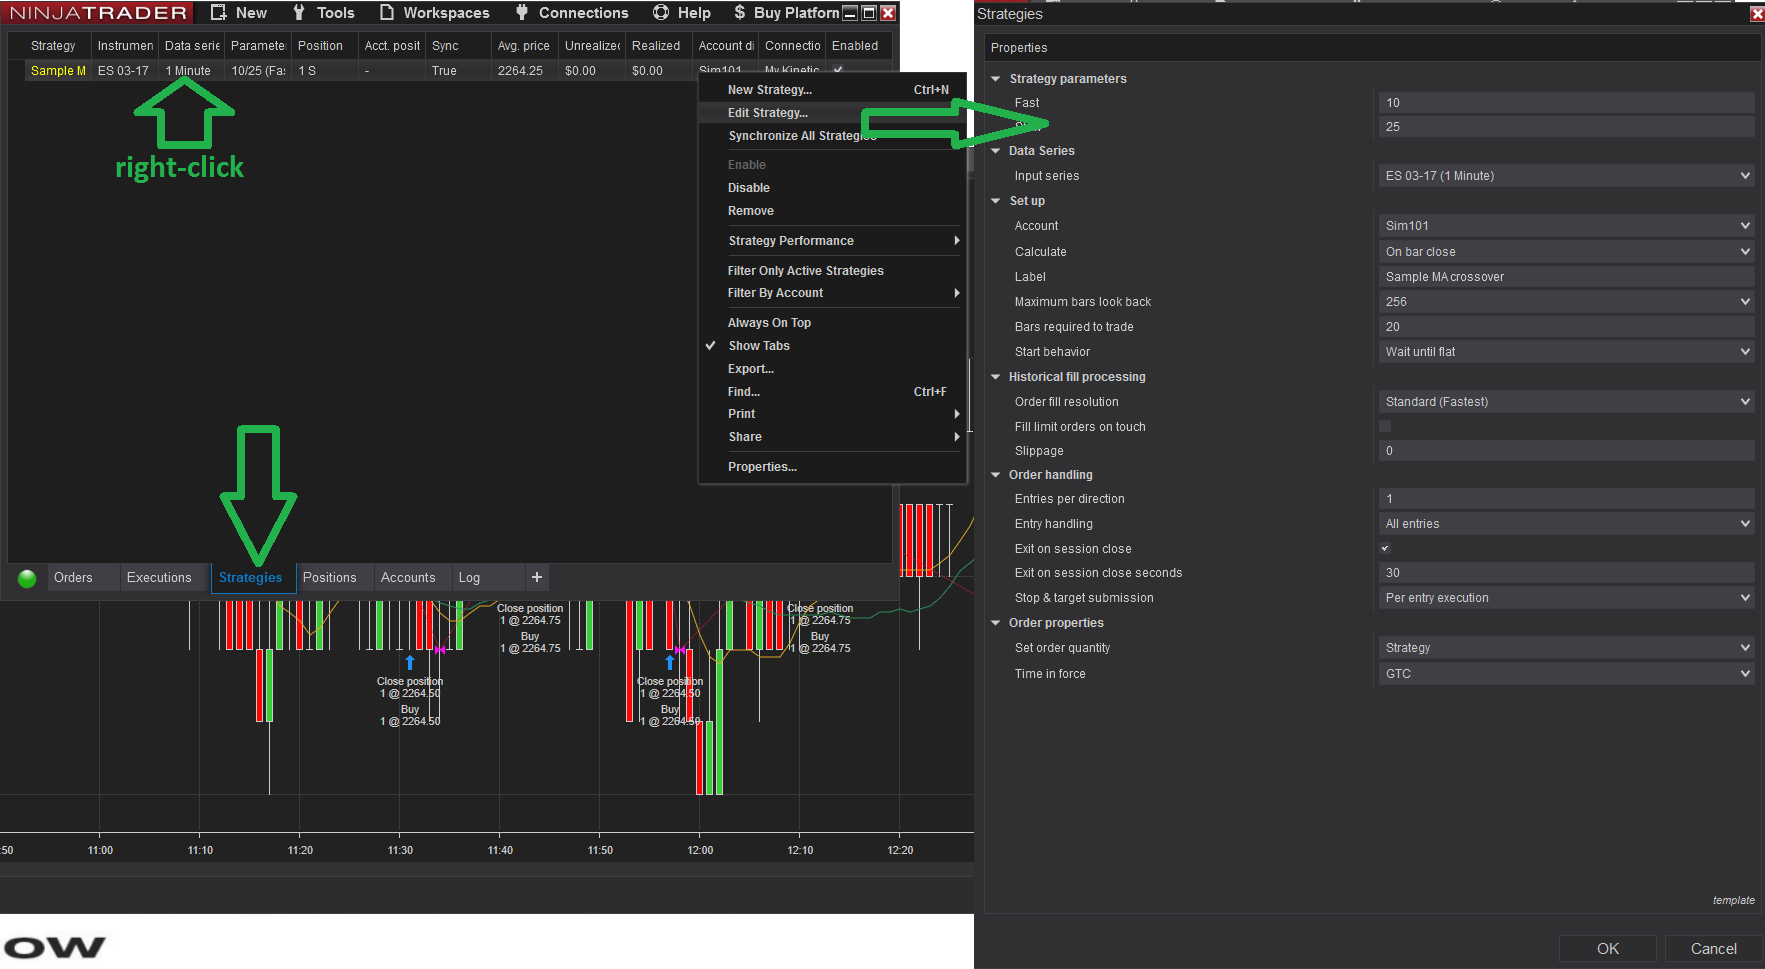Open the Maximum bars look back dropdown
Image resolution: width=1765 pixels, height=969 pixels.
(x=1566, y=302)
